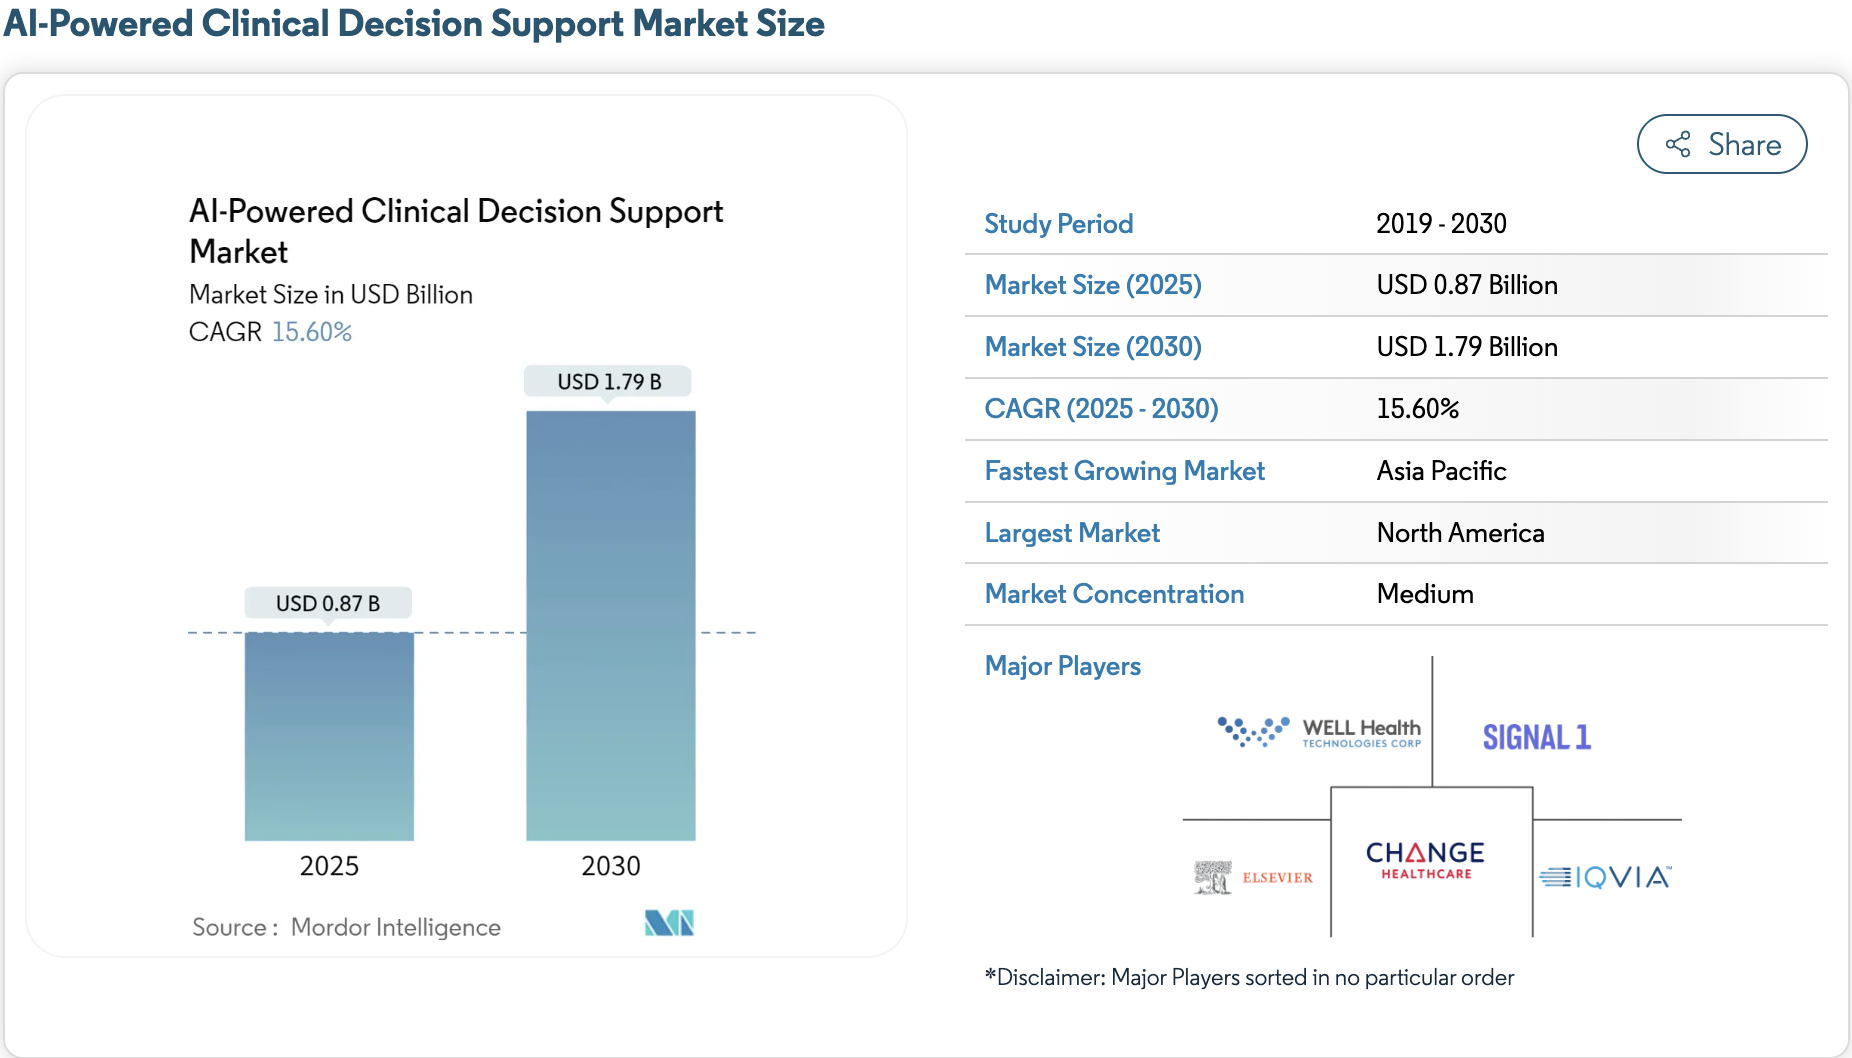Select the Market Size (2025) label
This screenshot has height=1058, width=1852.
(1092, 285)
